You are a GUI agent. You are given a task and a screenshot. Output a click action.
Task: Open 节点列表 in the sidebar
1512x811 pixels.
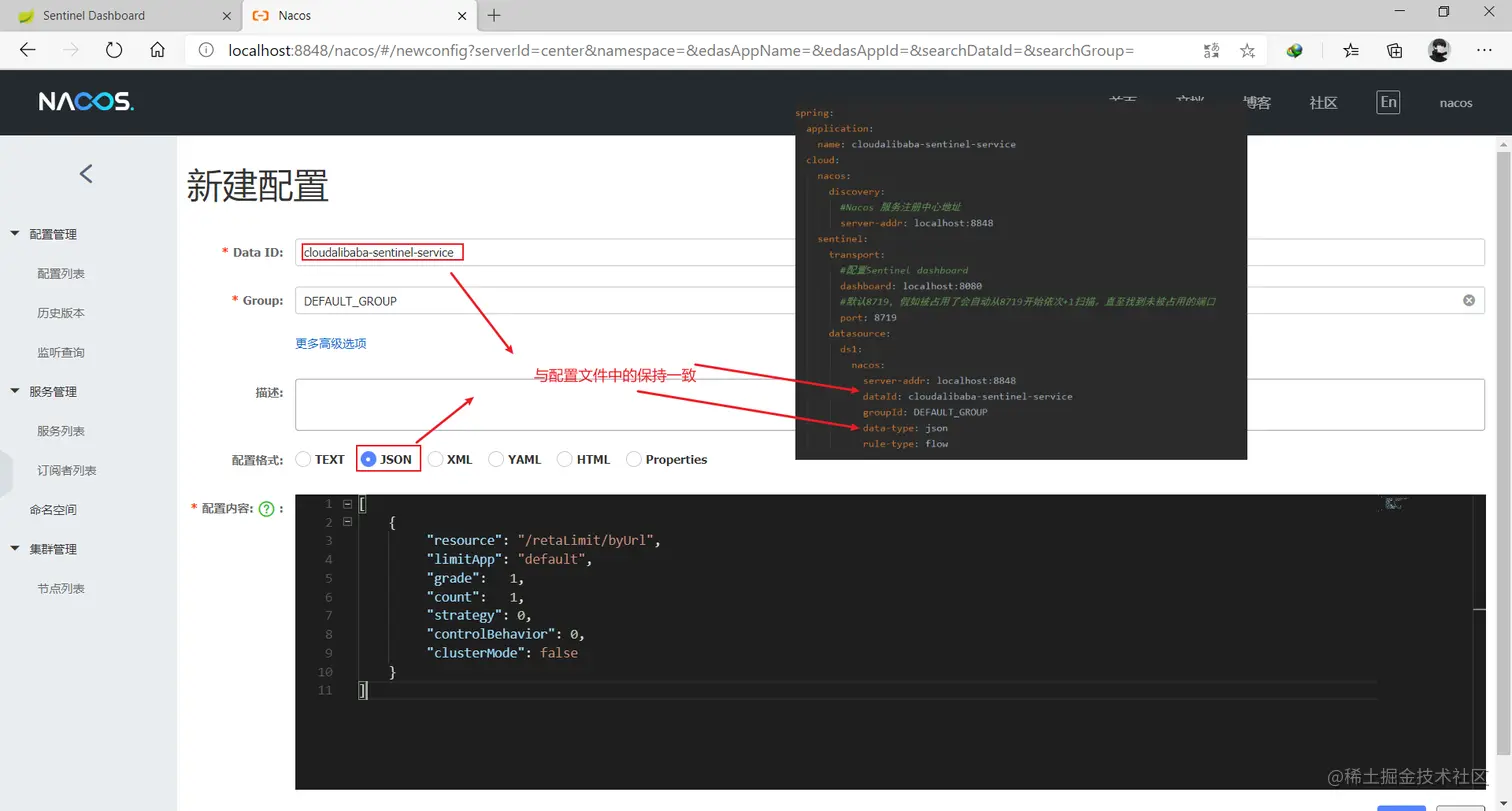tap(61, 588)
